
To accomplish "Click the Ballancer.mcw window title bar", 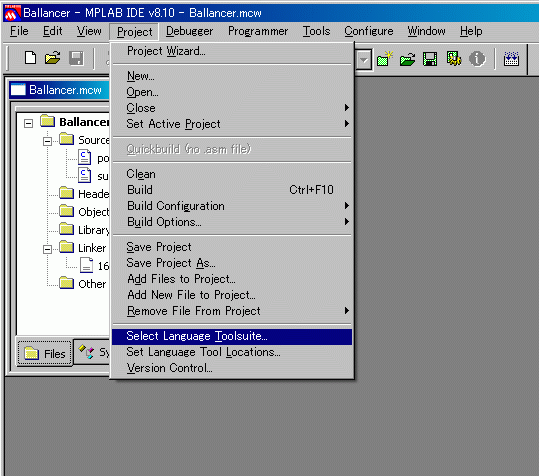I will (59, 90).
